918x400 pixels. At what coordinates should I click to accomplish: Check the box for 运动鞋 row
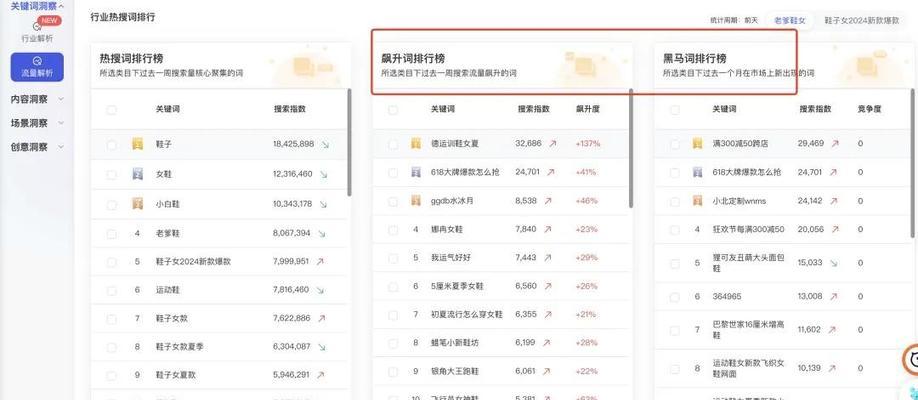tap(111, 290)
